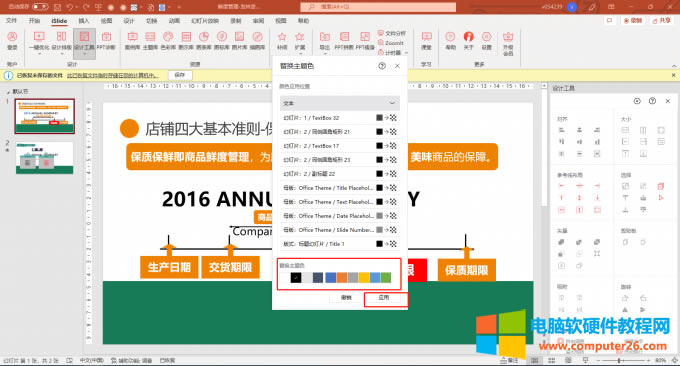Open the 案例库 case library
Viewport: 680px width, 366px height.
point(132,41)
